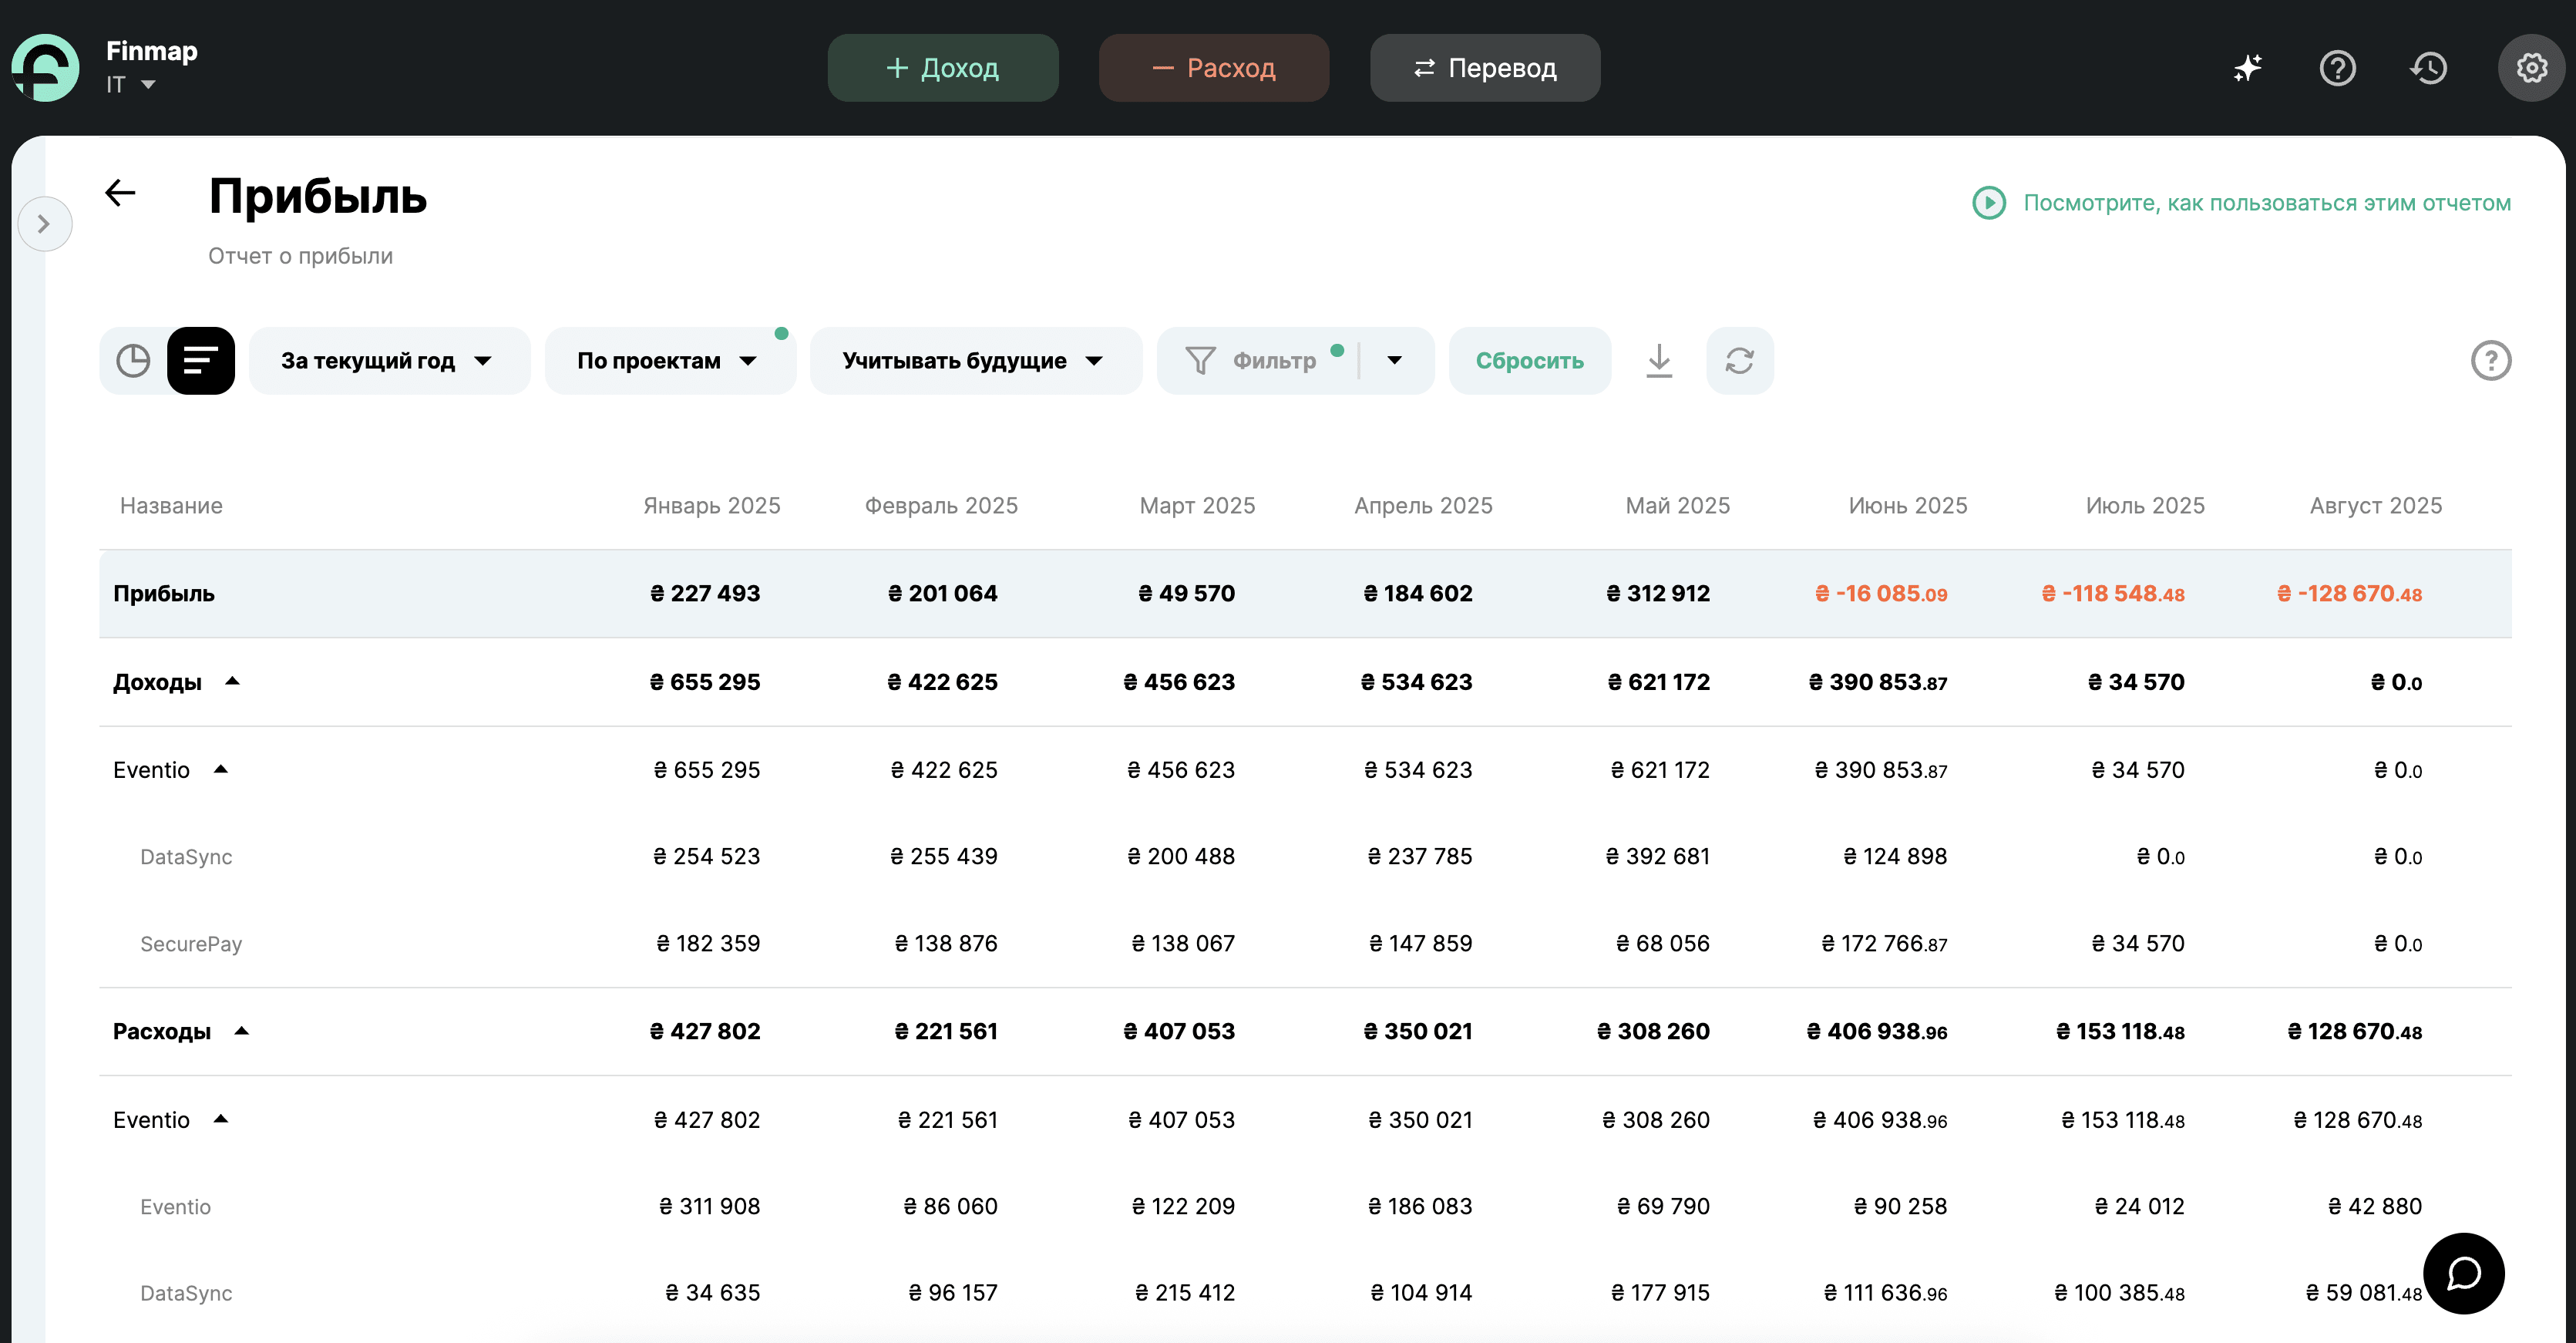The height and width of the screenshot is (1343, 2576).
Task: Click the Июль 2025 column header
Action: coord(2145,505)
